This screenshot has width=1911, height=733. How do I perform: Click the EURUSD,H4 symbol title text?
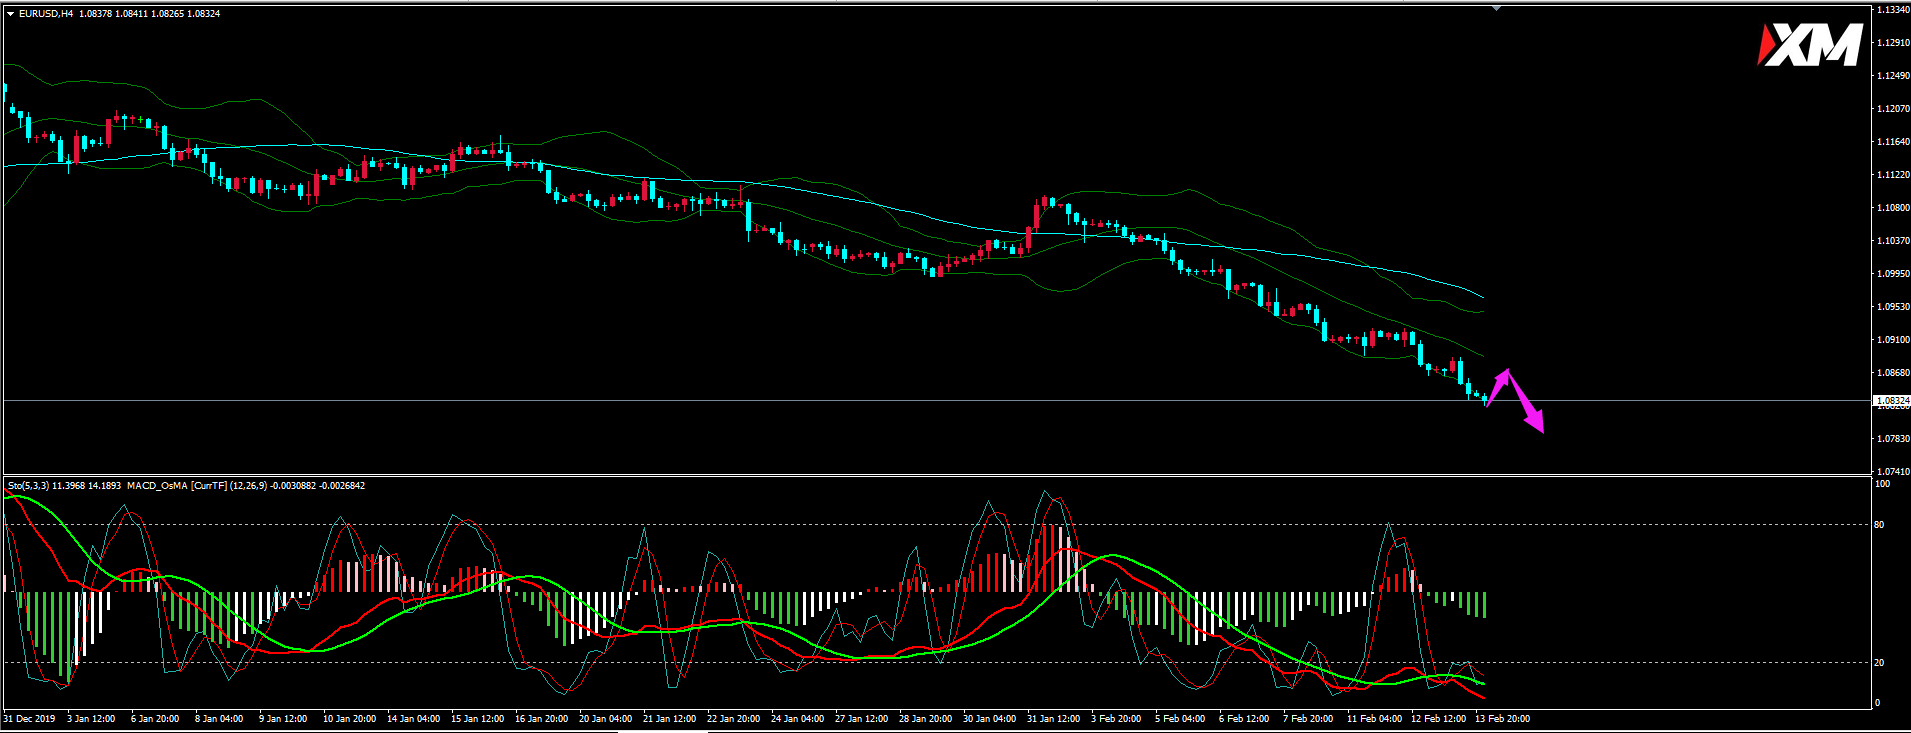46,14
